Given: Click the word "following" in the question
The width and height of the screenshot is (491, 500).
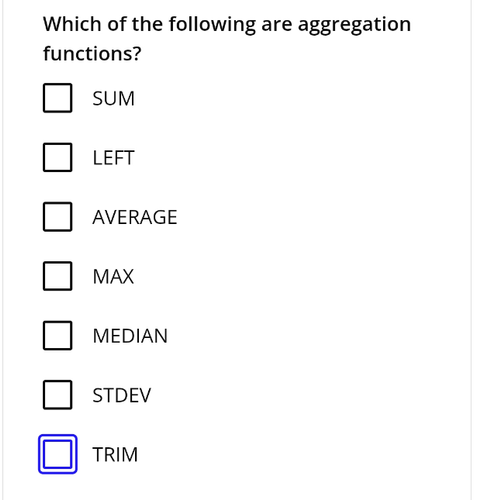Looking at the screenshot, I should [212, 25].
